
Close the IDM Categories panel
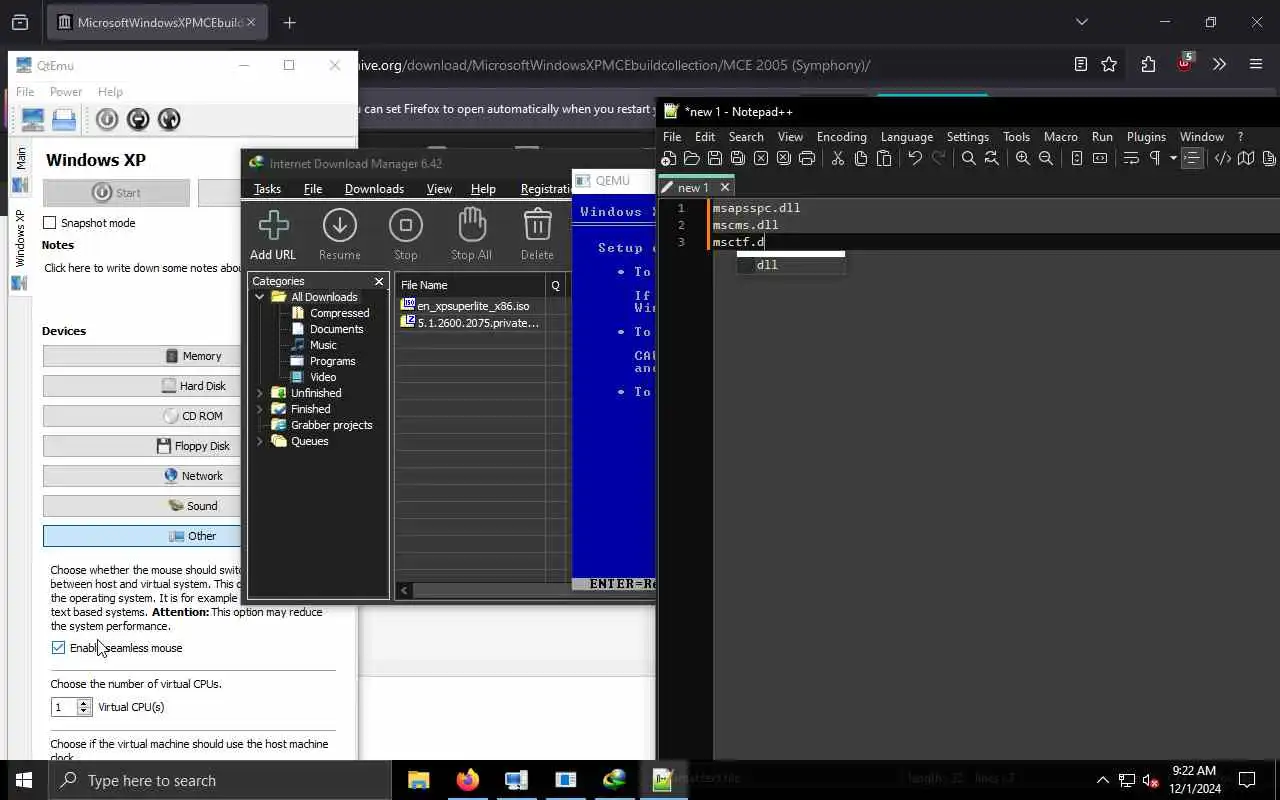point(379,281)
